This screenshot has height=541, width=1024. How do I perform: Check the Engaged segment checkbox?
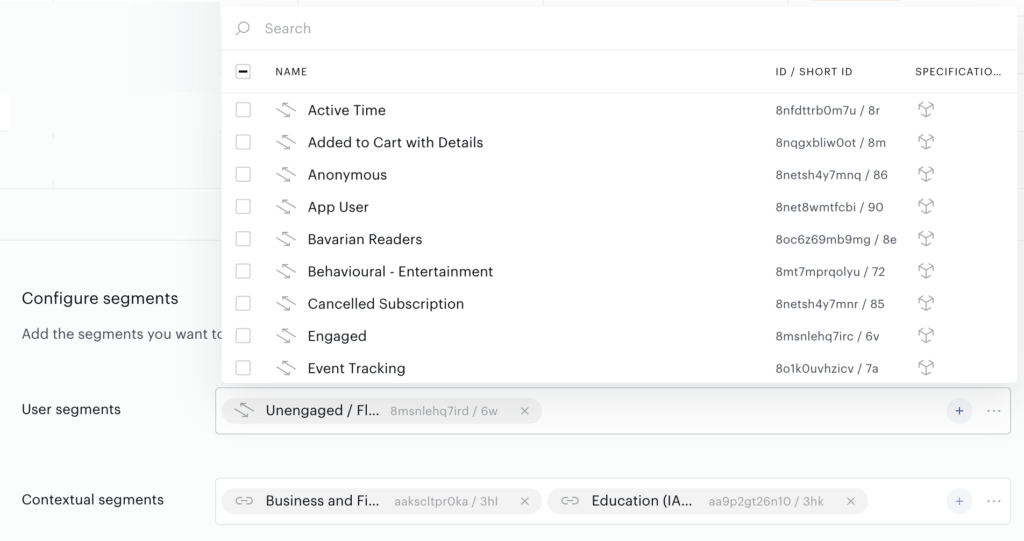point(243,335)
